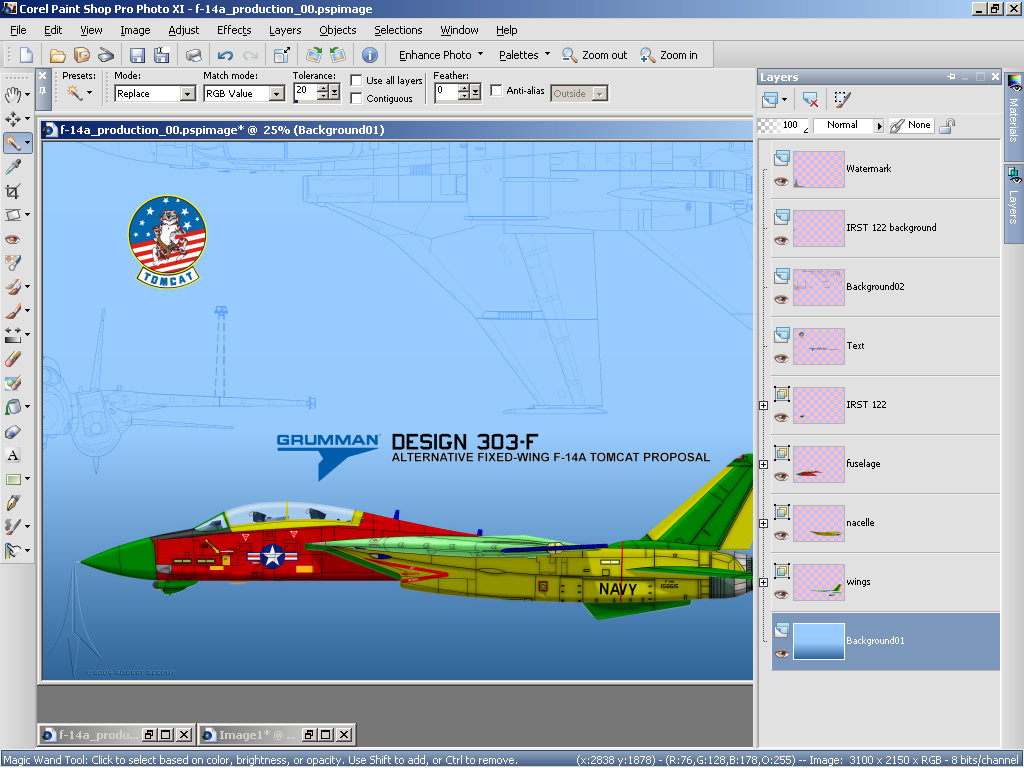The height and width of the screenshot is (768, 1024).
Task: Select the Clone Brush tool
Action: pyautogui.click(x=12, y=287)
